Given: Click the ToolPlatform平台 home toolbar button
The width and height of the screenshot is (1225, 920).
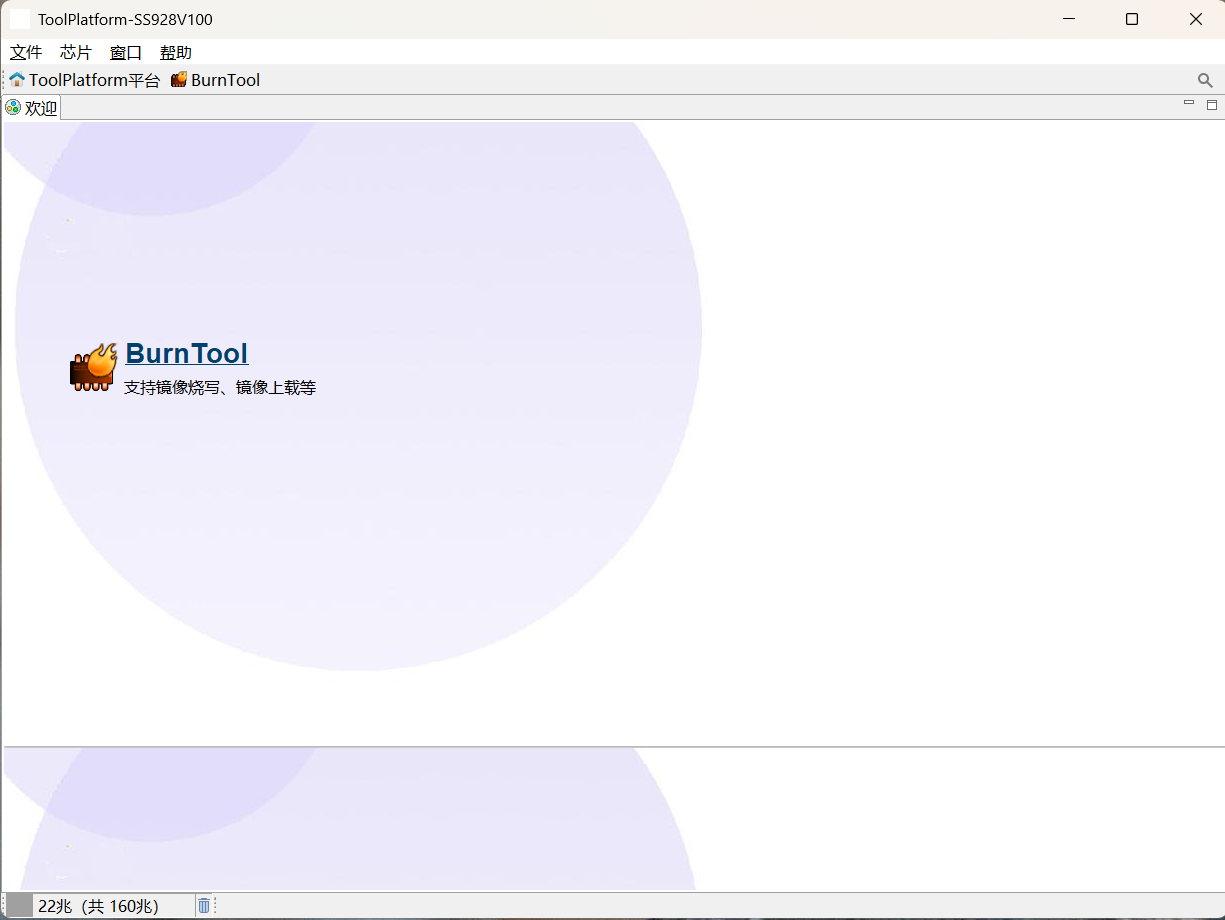Looking at the screenshot, I should point(85,80).
